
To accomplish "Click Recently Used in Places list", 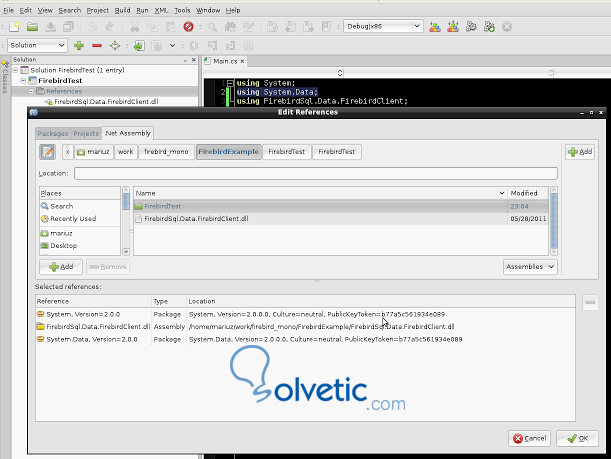I will (73, 219).
